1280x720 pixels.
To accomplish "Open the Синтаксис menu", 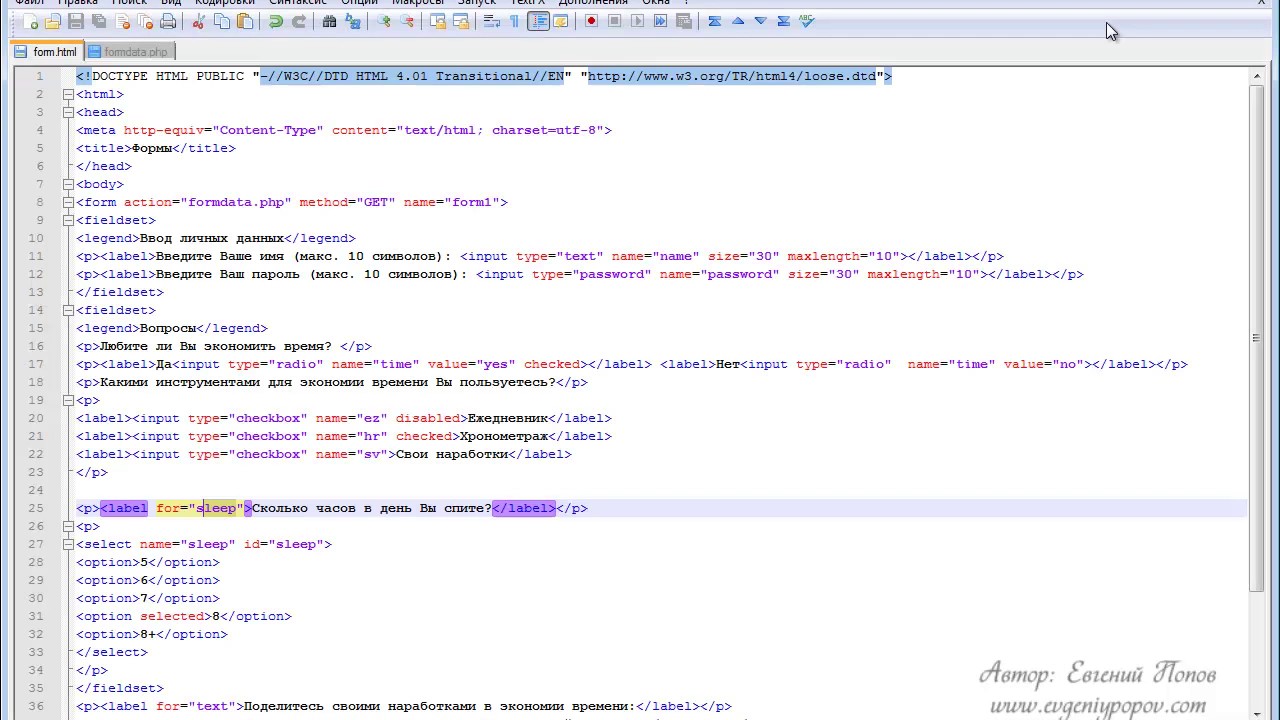I will tap(297, 3).
